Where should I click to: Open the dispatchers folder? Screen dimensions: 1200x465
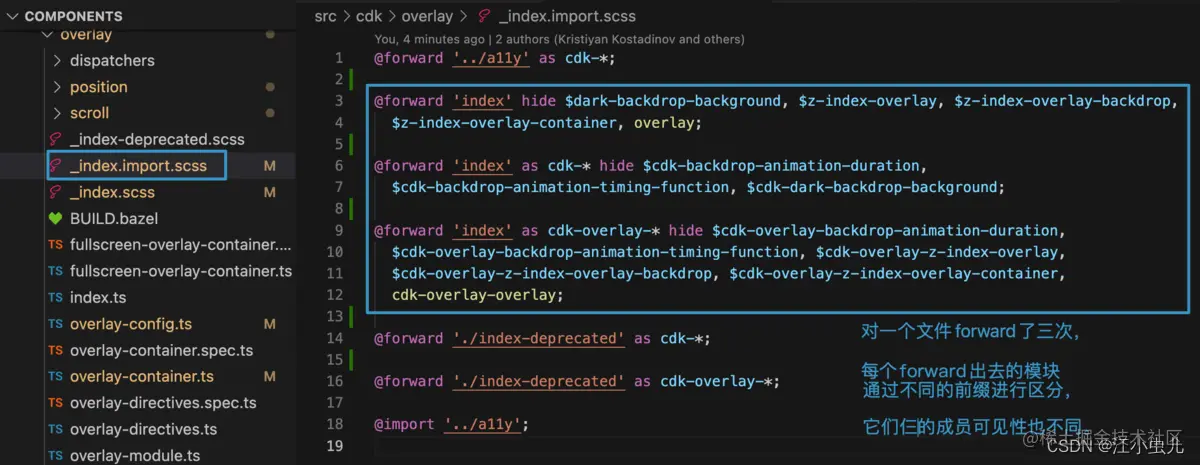[112, 60]
